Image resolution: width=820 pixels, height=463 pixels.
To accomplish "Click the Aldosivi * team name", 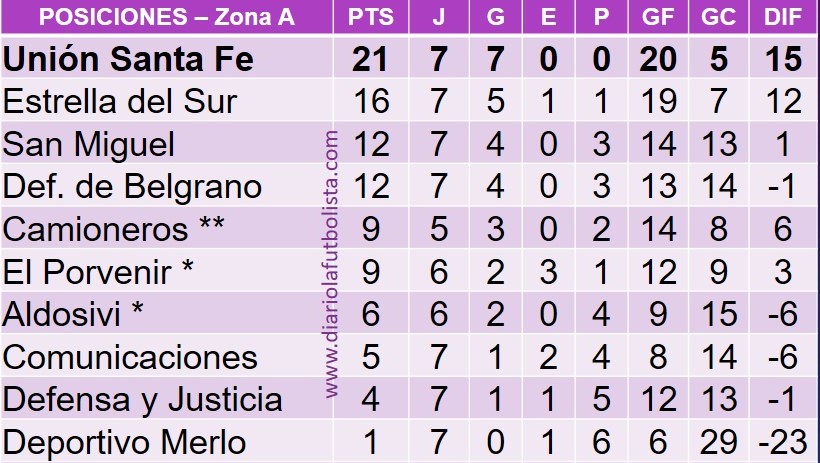I will (73, 314).
